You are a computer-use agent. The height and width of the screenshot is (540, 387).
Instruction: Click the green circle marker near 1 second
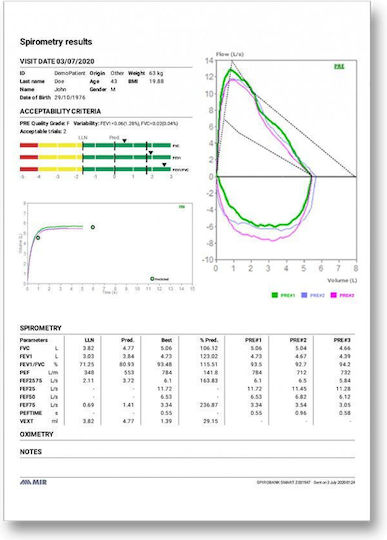point(38,238)
